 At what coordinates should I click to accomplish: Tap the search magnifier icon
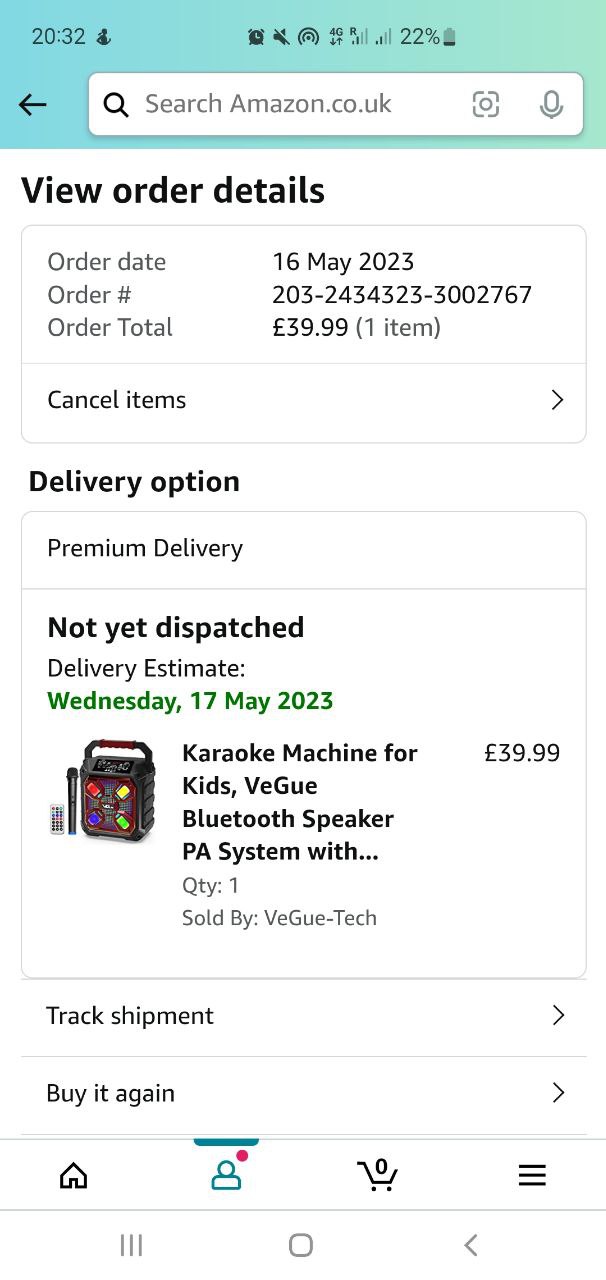point(116,104)
